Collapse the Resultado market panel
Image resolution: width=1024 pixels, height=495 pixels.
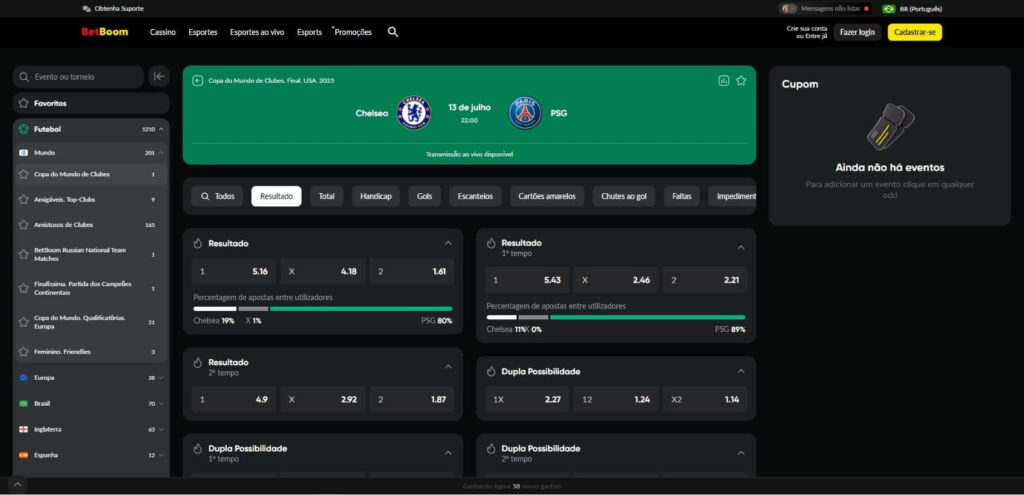tap(448, 243)
